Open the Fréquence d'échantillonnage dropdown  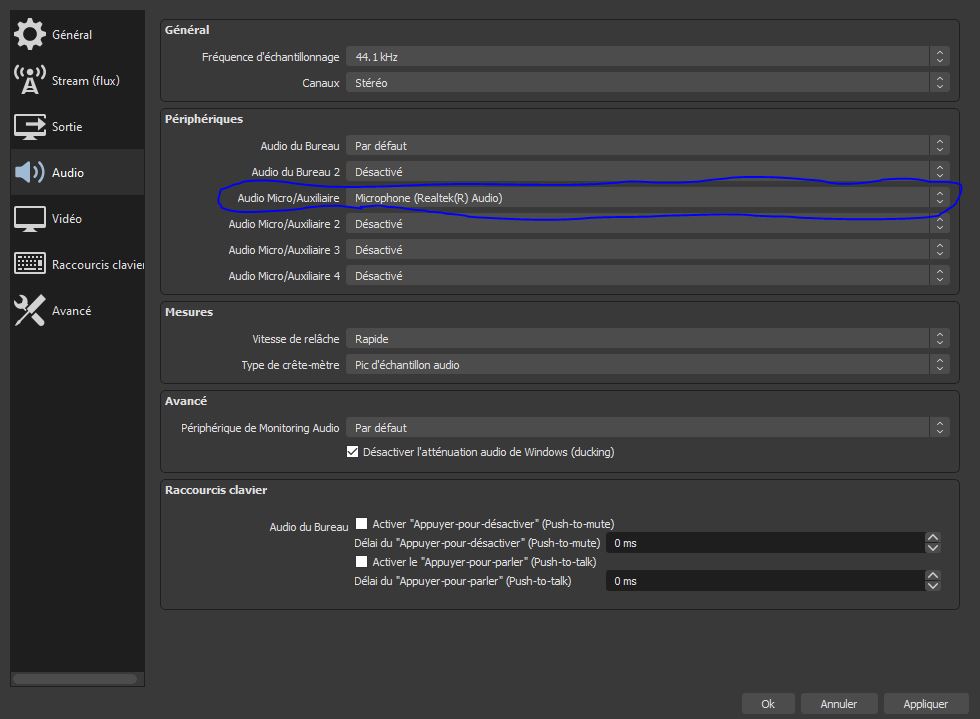[x=648, y=57]
